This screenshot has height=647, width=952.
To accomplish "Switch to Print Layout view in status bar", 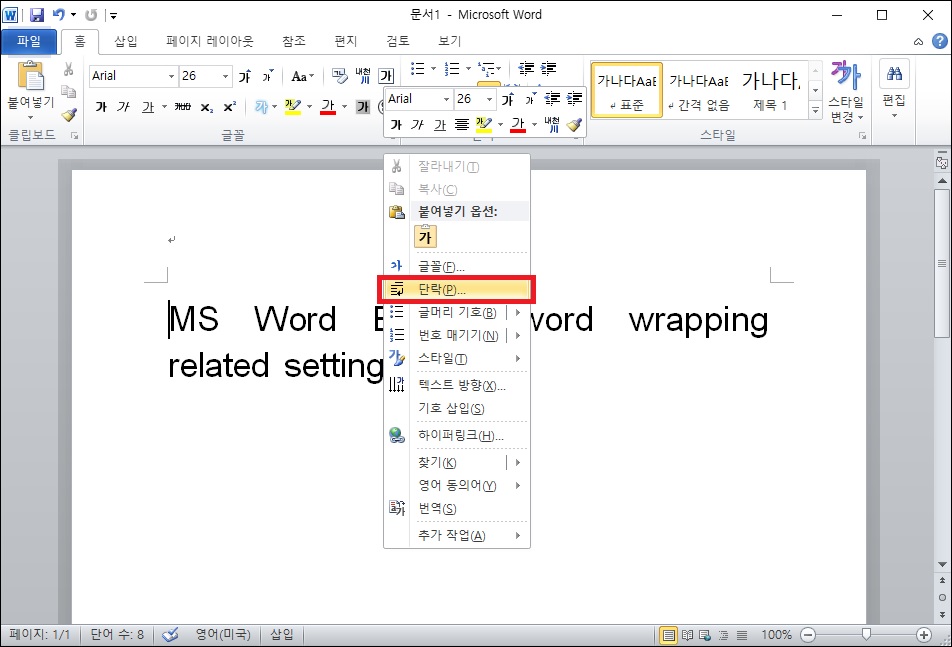I will point(668,635).
